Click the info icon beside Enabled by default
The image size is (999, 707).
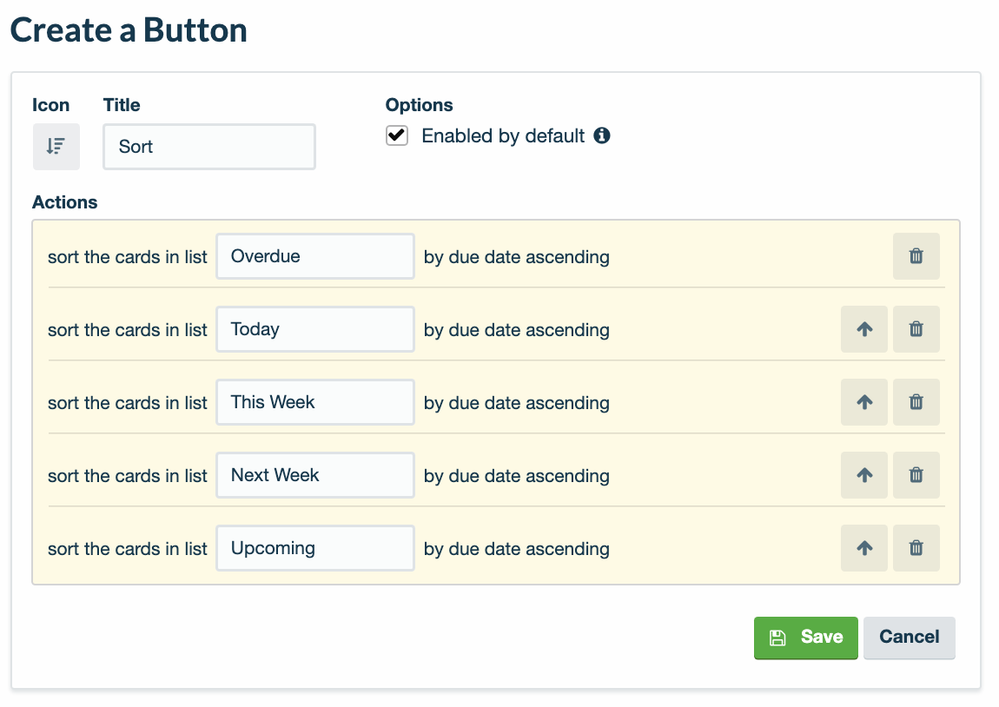tap(602, 135)
